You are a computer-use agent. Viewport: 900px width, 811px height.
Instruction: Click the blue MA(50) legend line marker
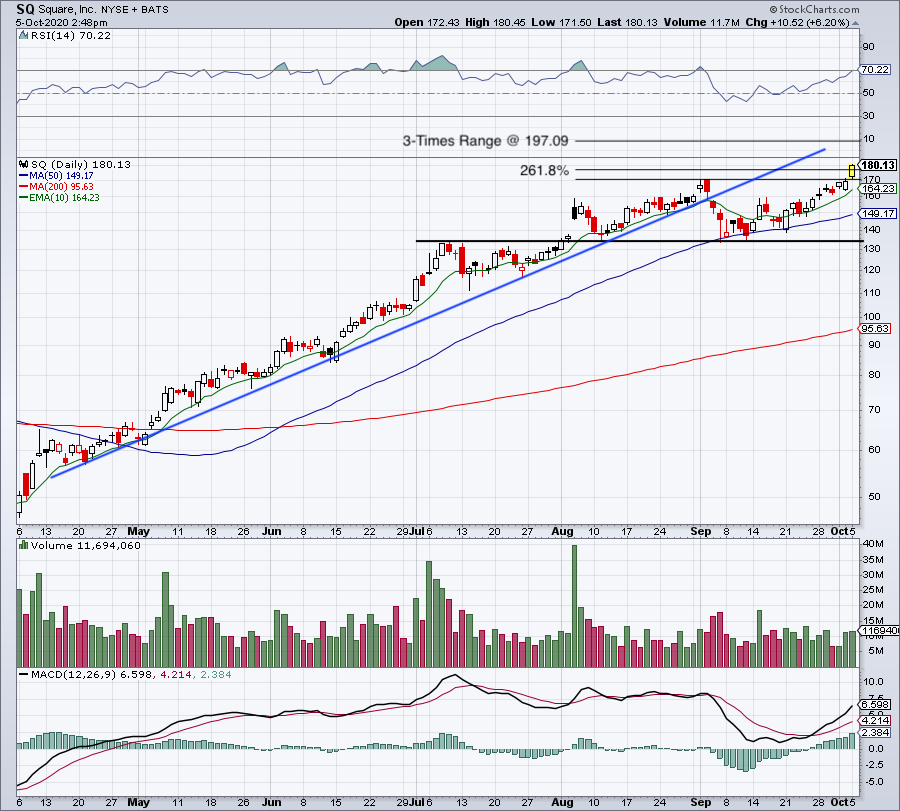[x=24, y=176]
